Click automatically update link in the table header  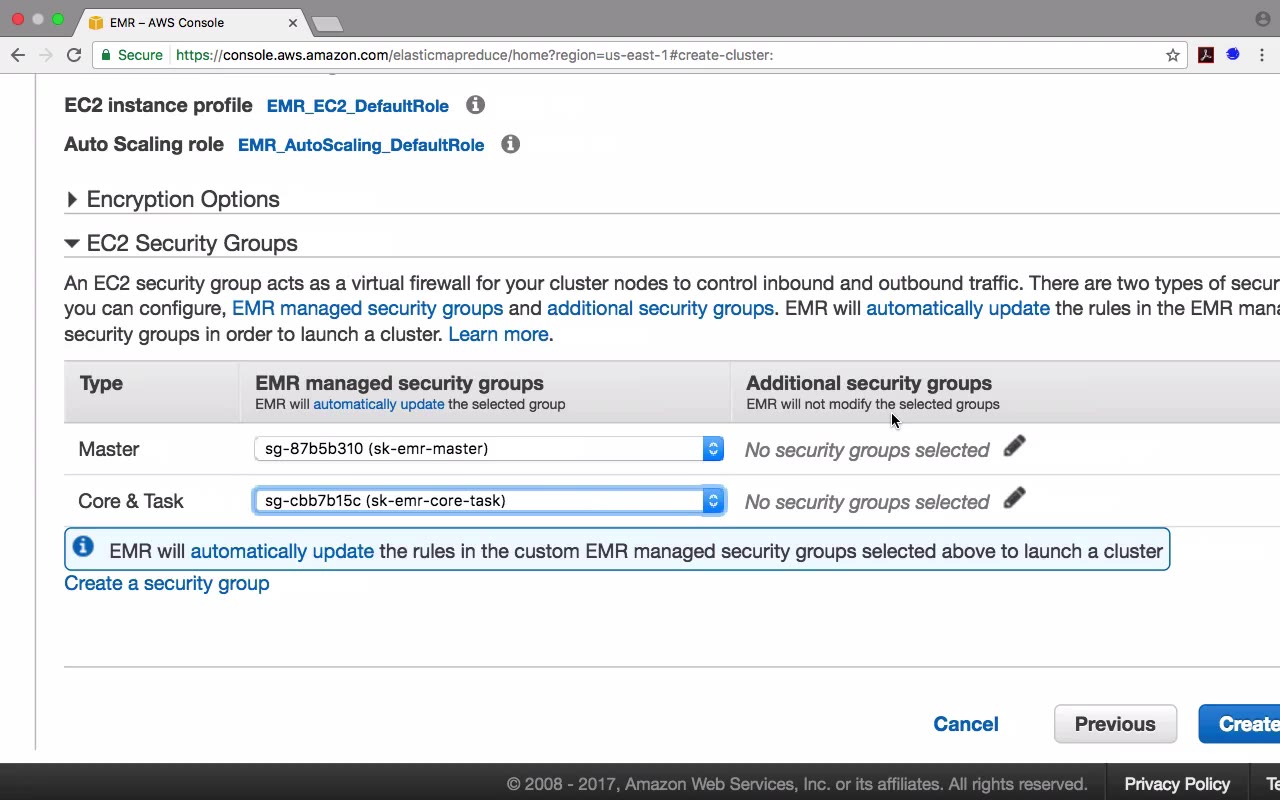click(x=379, y=404)
